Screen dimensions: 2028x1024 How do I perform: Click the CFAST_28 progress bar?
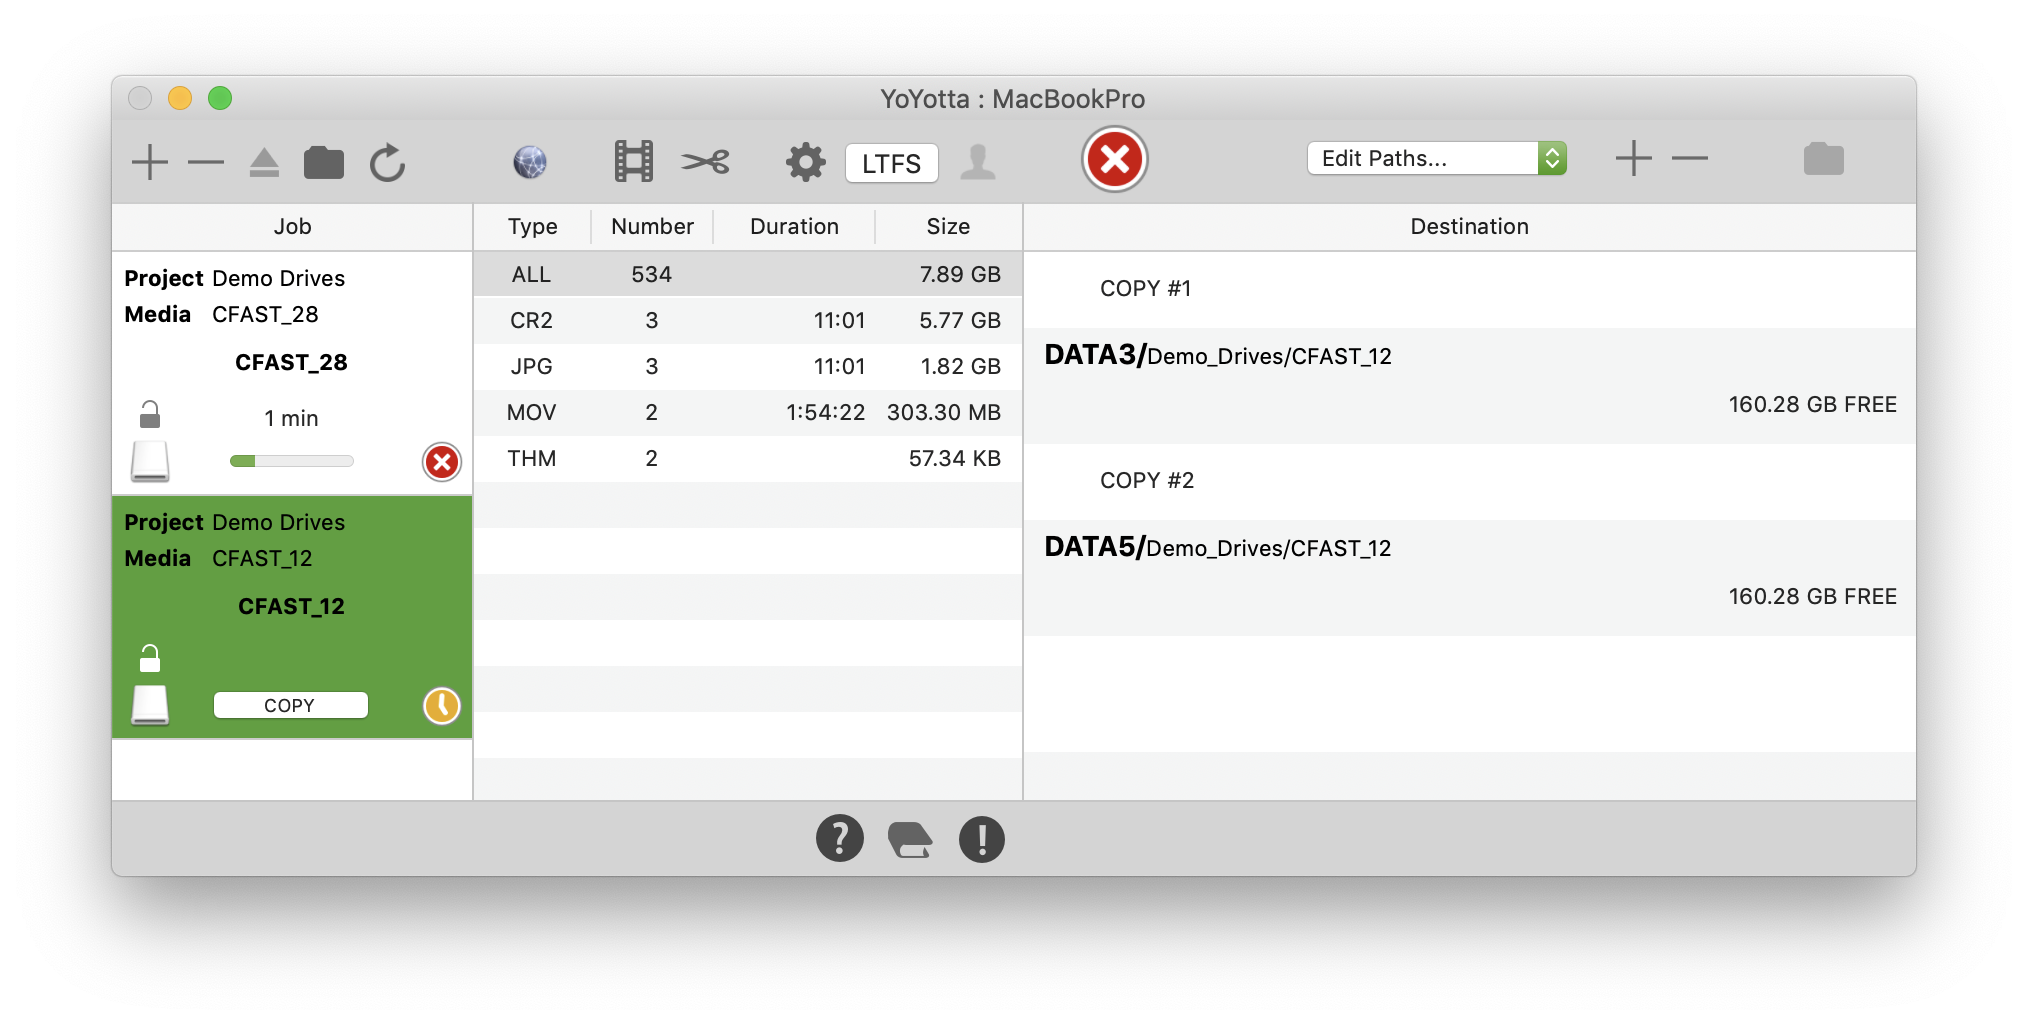[291, 461]
